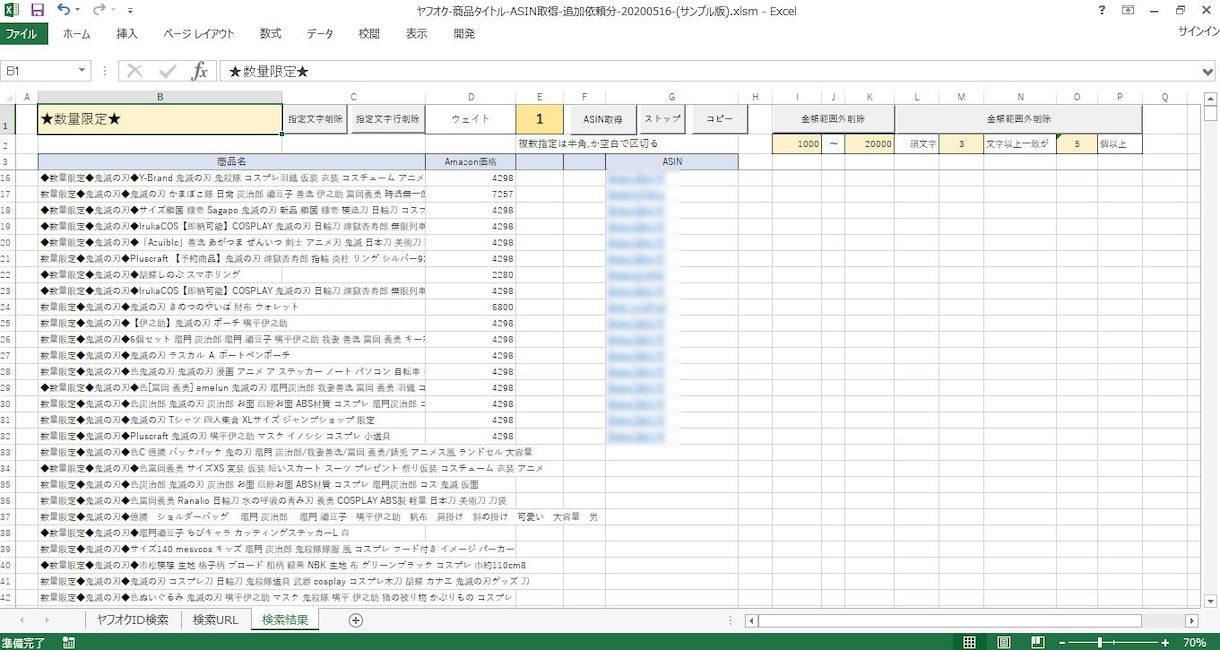
Task: Click the zoom slider handle
Action: tap(1101, 642)
